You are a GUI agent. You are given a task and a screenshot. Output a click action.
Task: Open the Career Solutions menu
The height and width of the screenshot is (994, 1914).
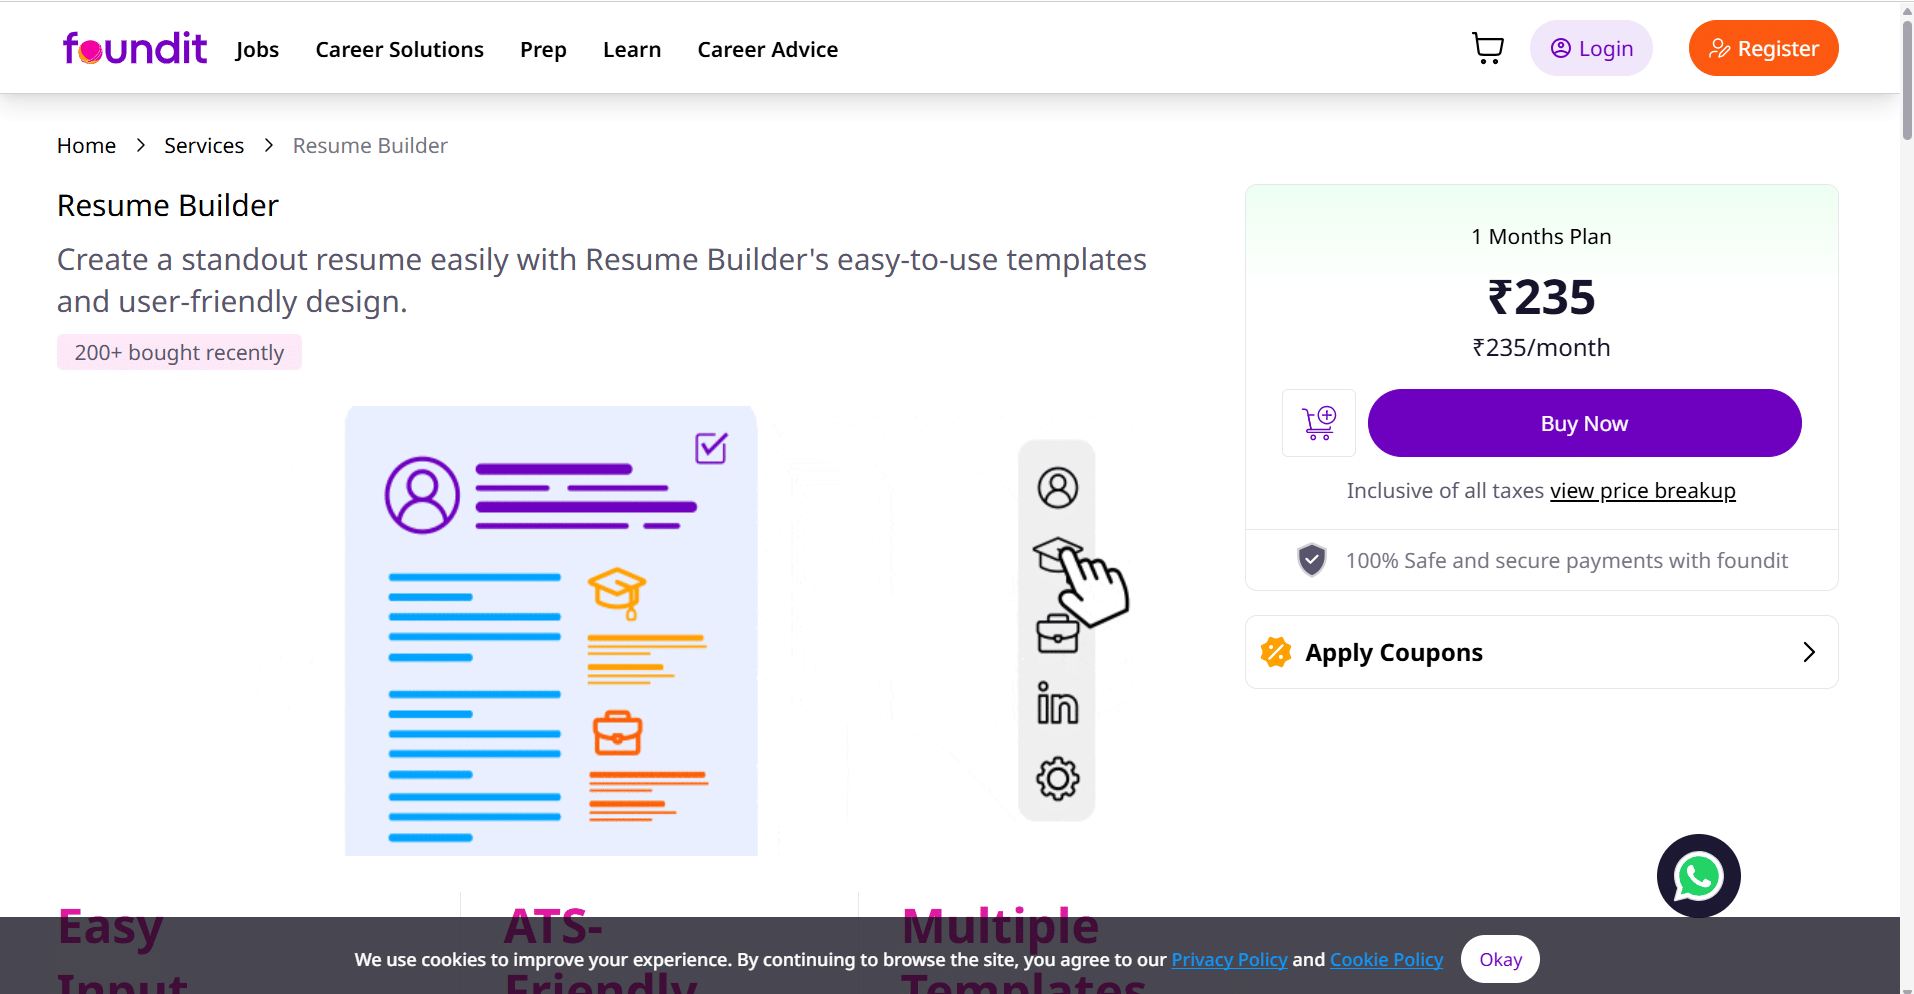[x=399, y=50]
